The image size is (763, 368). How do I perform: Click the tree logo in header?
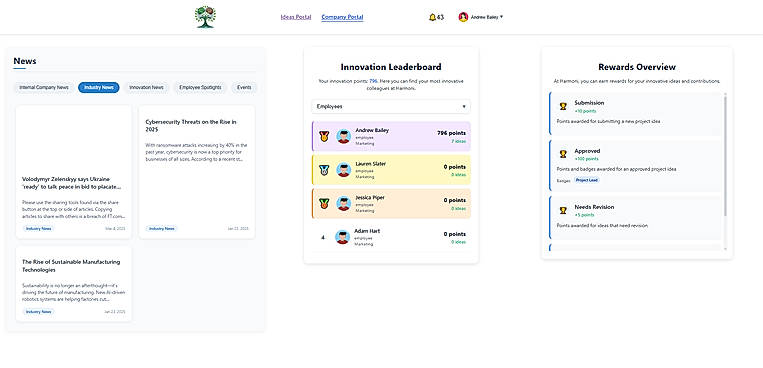coord(205,17)
